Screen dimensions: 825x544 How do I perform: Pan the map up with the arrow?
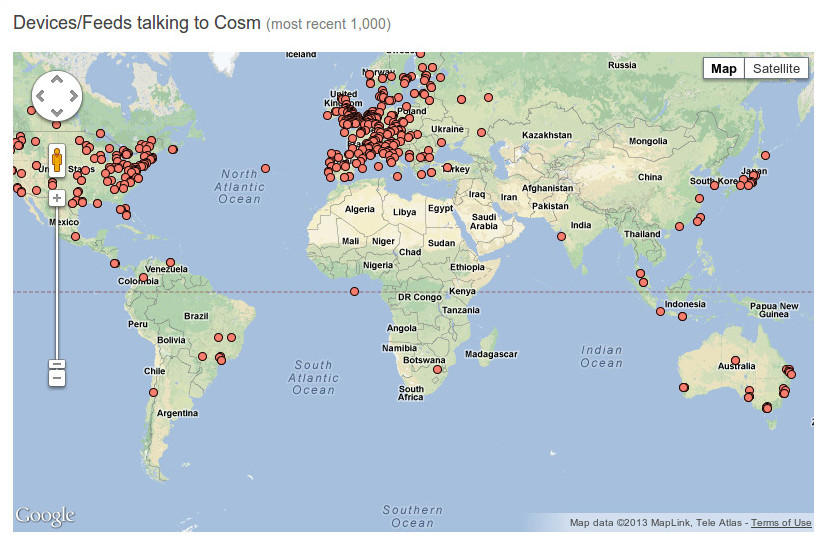point(57,80)
